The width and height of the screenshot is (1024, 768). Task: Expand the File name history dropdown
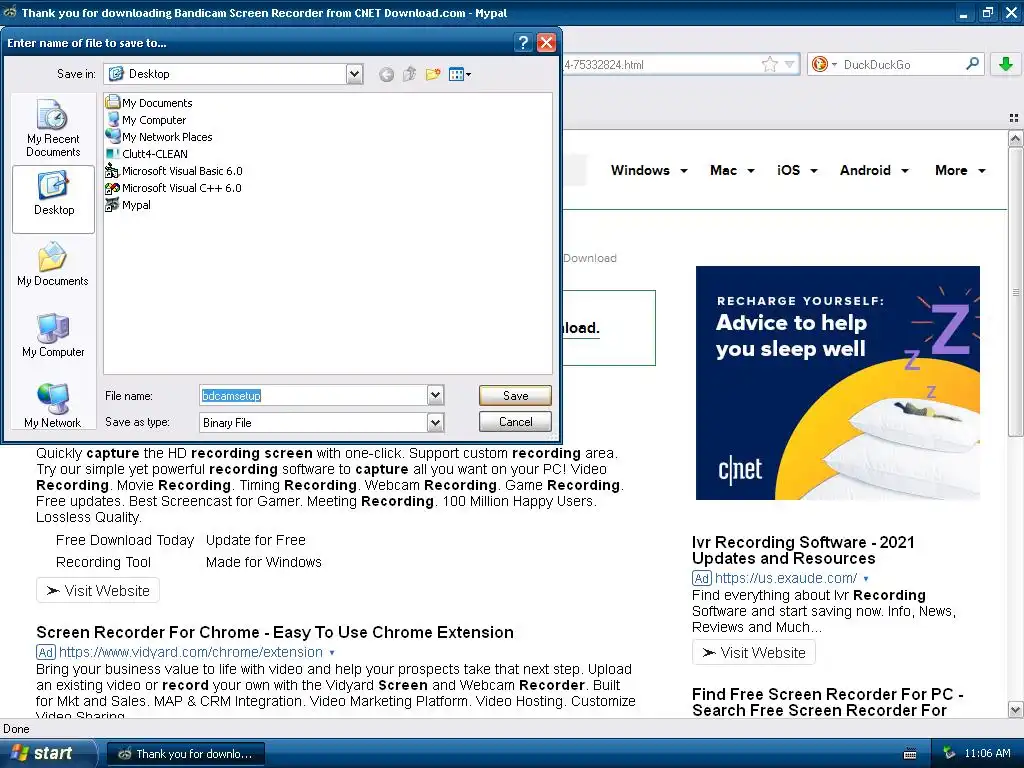(x=436, y=395)
